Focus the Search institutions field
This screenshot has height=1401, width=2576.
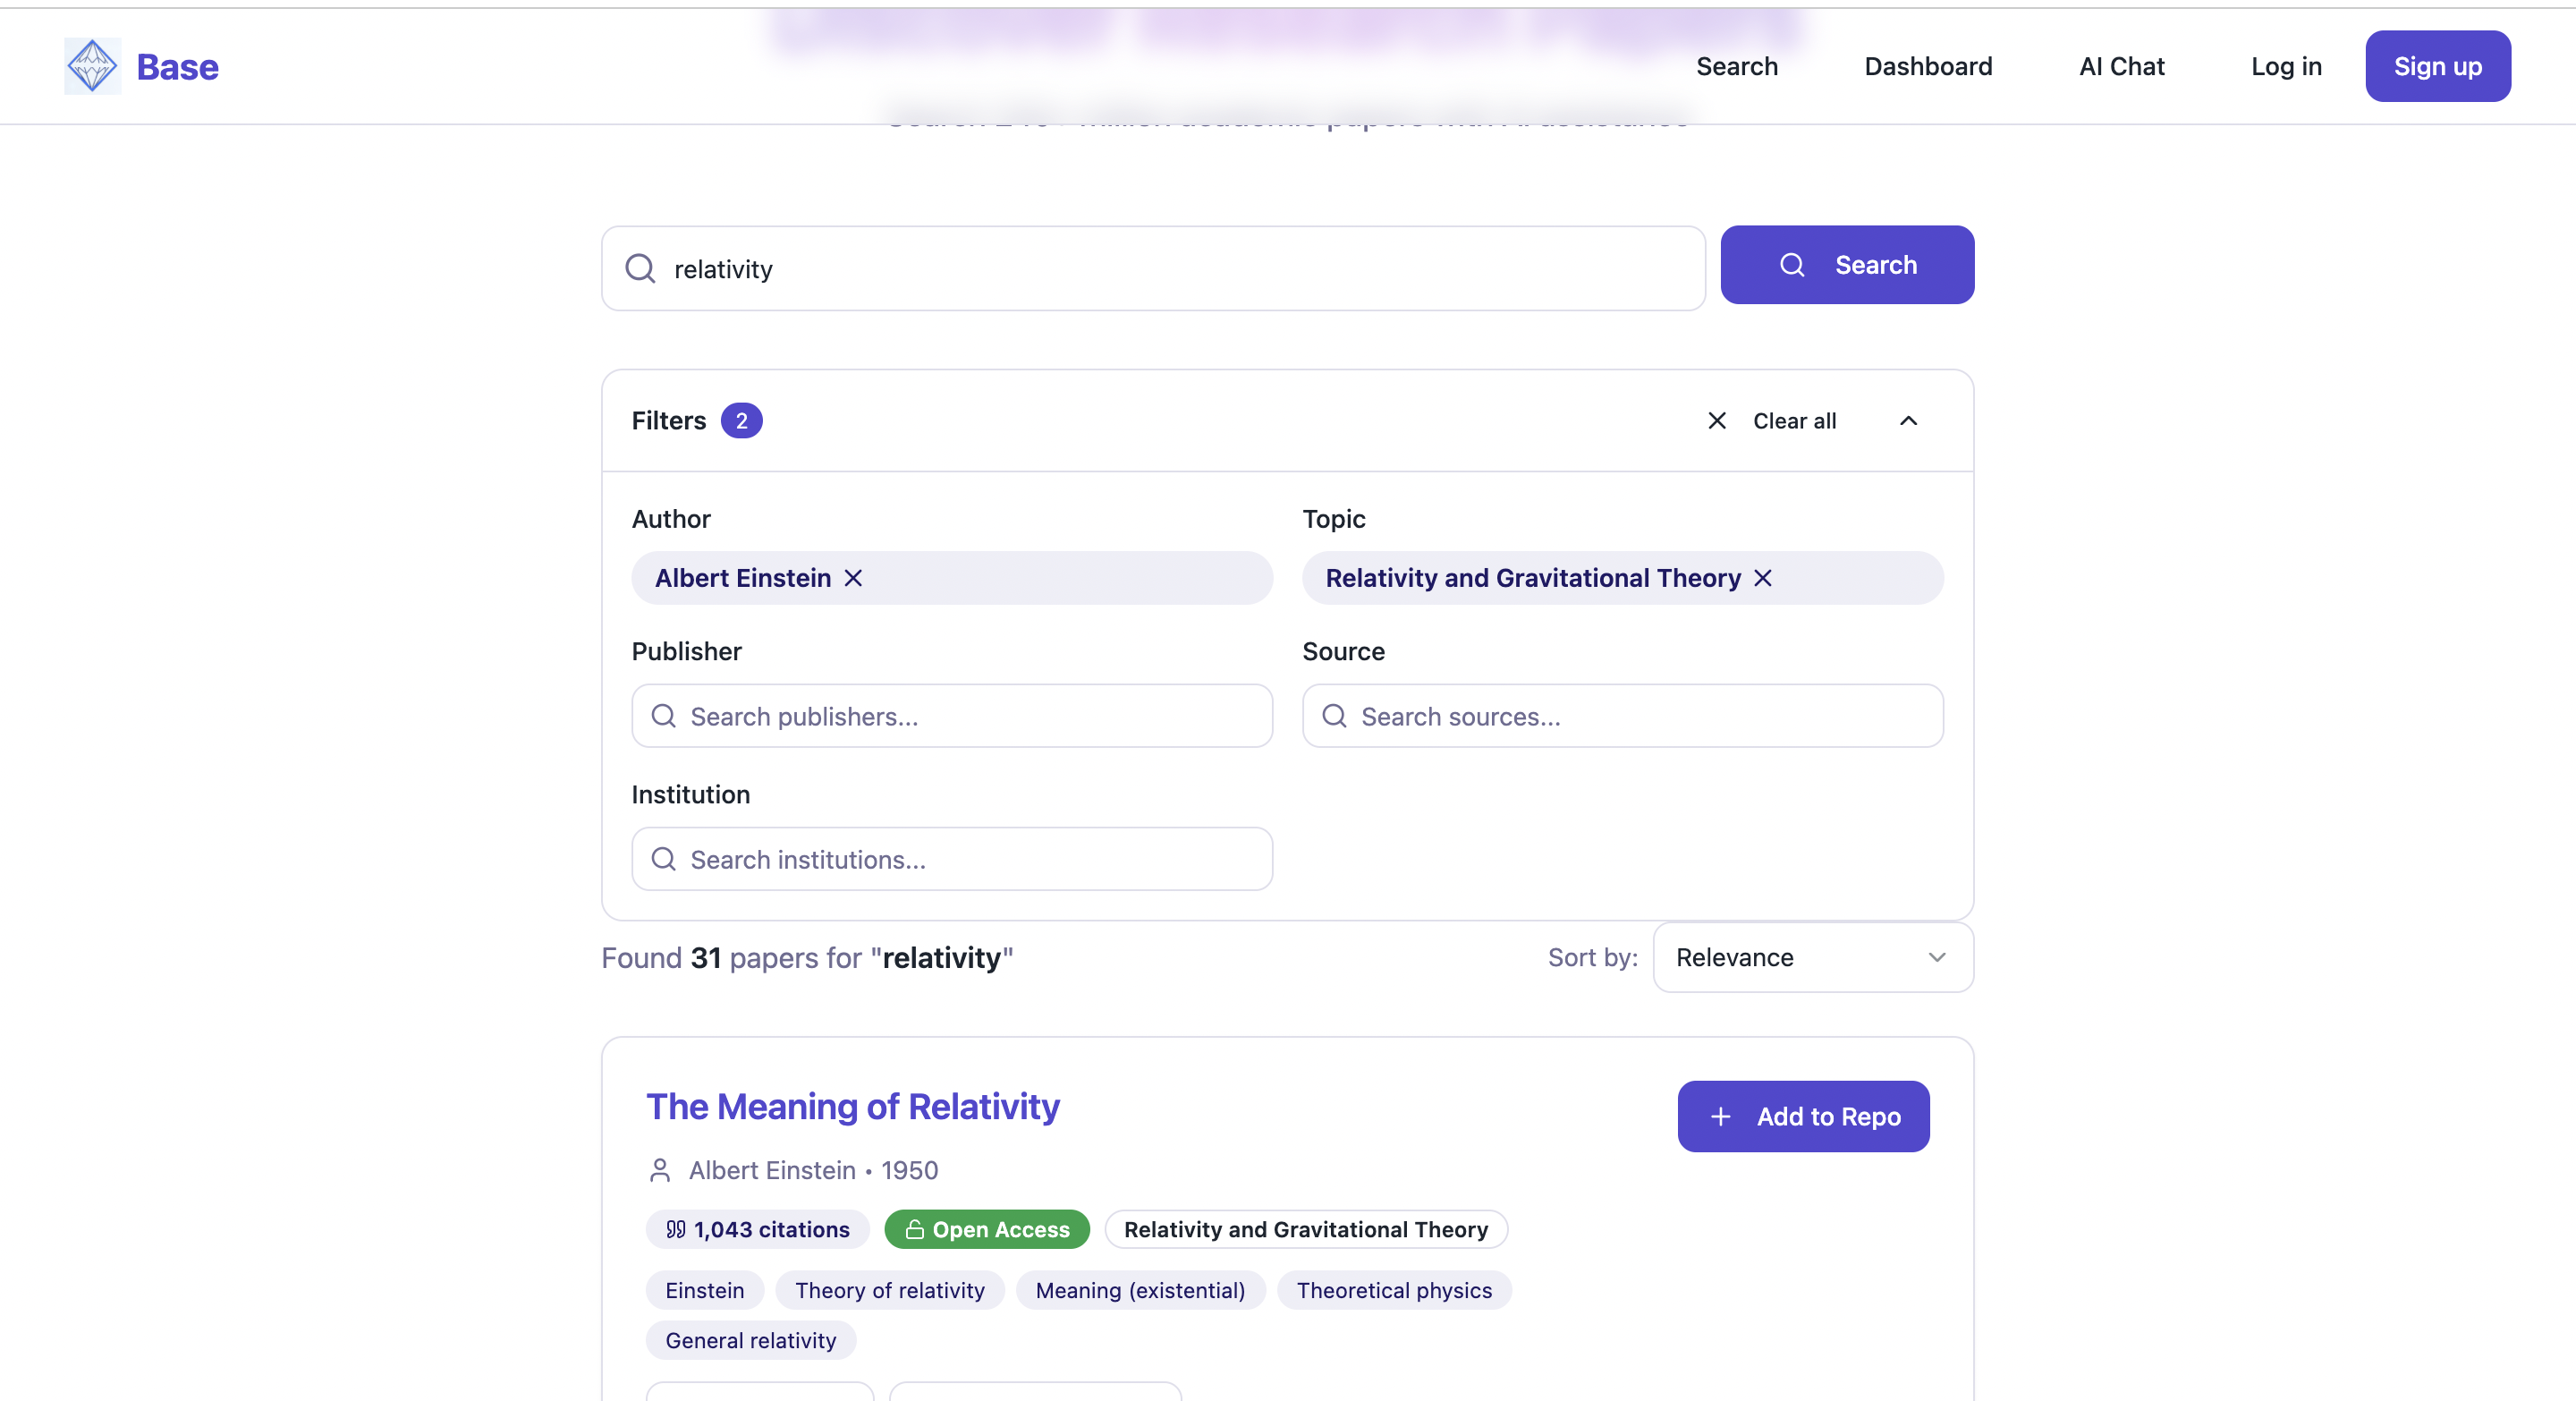pos(951,859)
